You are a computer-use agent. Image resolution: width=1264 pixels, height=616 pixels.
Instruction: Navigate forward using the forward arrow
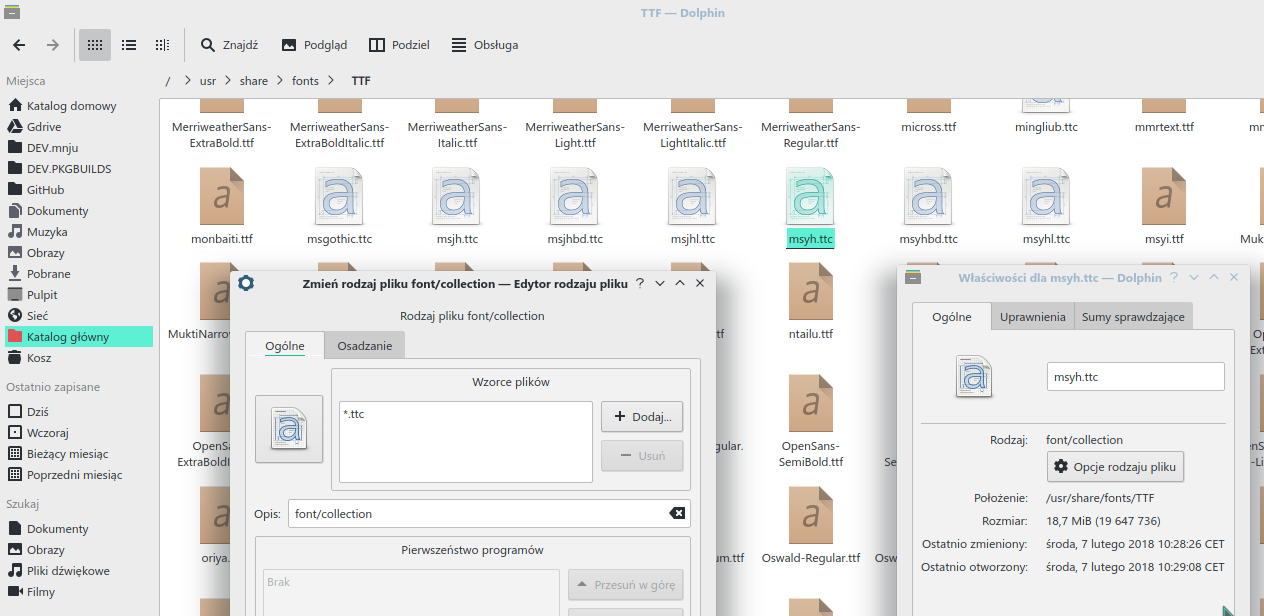pos(52,44)
